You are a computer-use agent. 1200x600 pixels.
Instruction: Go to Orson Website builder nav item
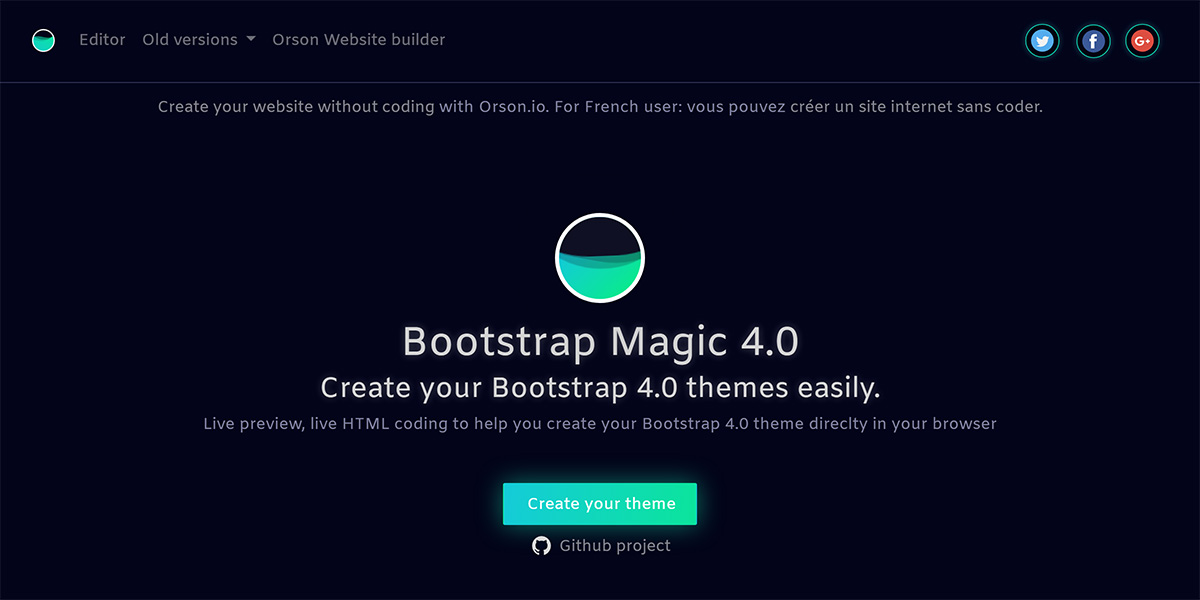point(358,40)
